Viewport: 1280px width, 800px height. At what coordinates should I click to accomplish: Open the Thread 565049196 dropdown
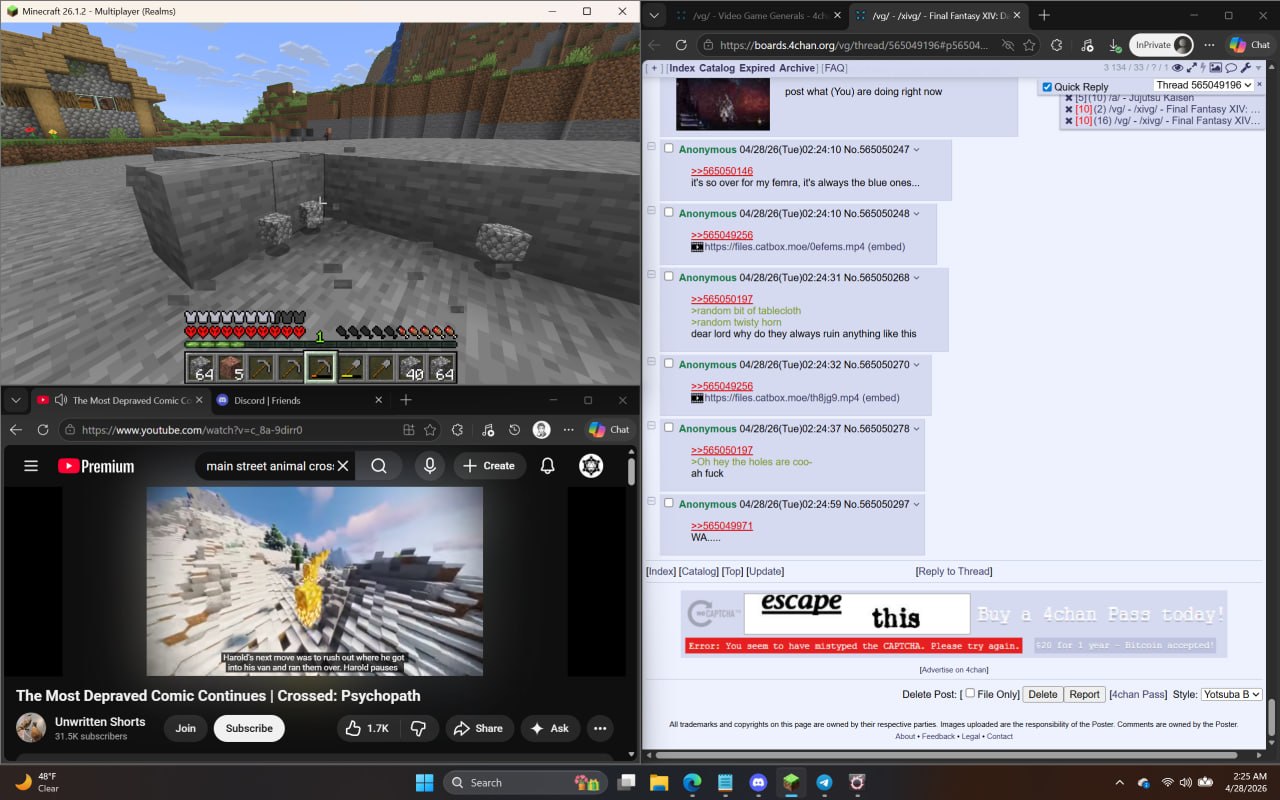coord(1203,86)
